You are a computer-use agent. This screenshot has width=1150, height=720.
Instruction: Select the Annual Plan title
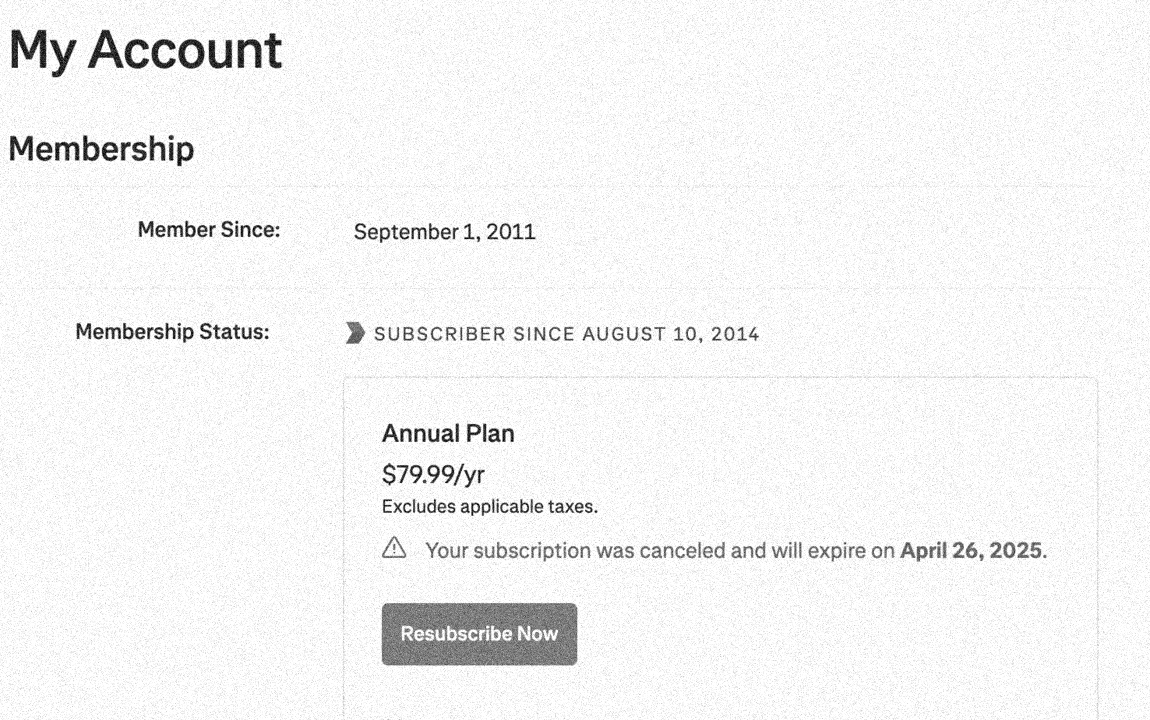tap(448, 433)
